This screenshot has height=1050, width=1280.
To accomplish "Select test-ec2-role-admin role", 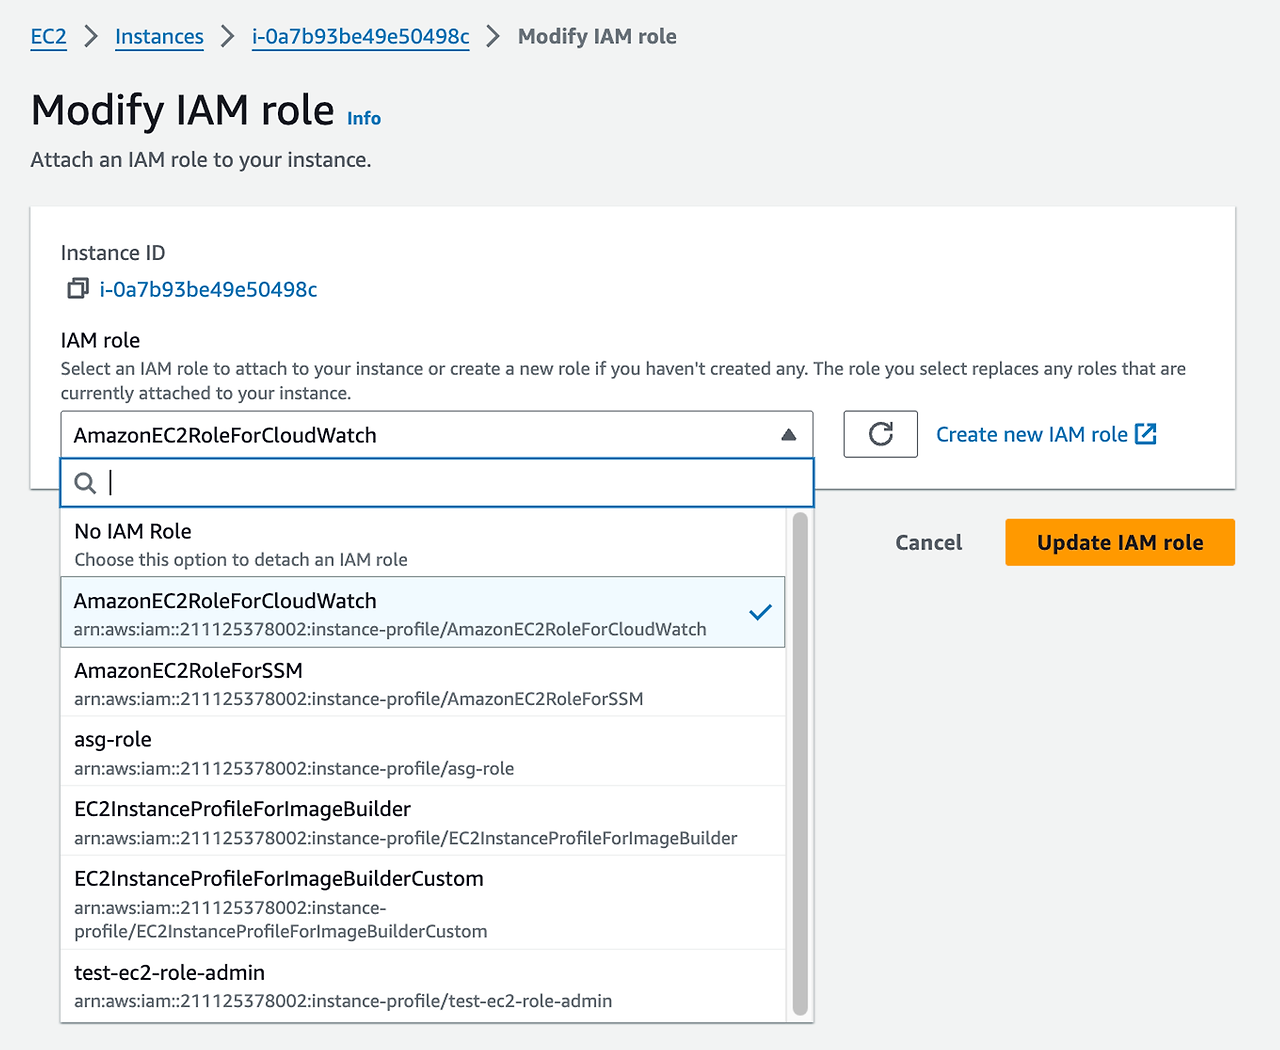I will pyautogui.click(x=423, y=986).
